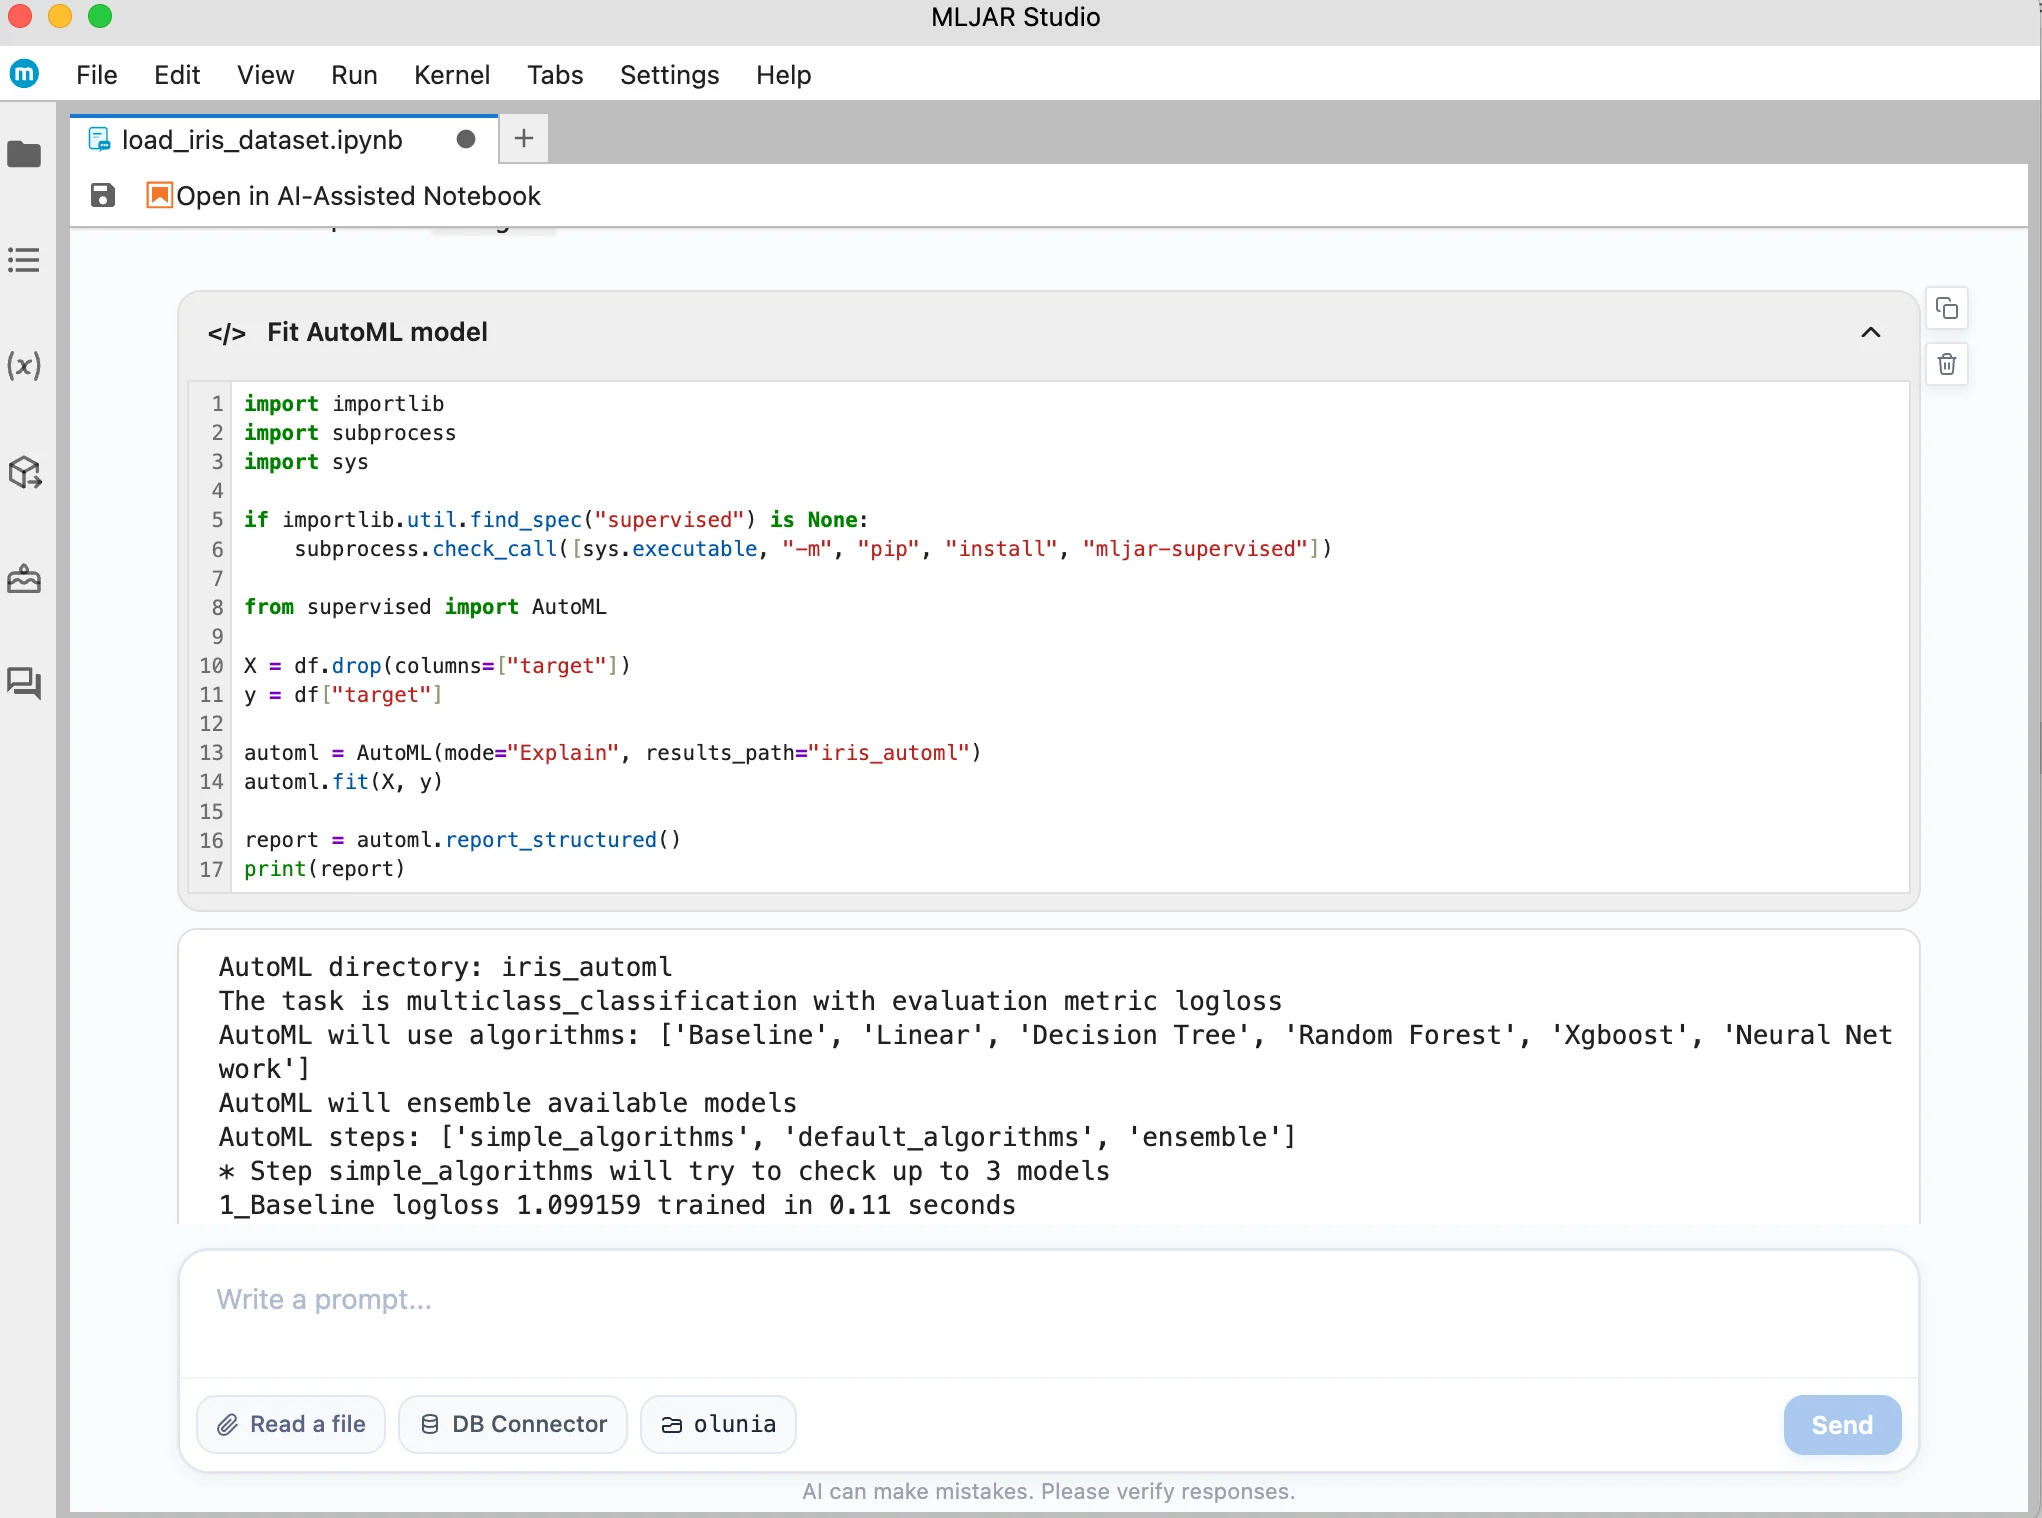Click the notebook file icon on the tab
The height and width of the screenshot is (1518, 2042).
(100, 139)
